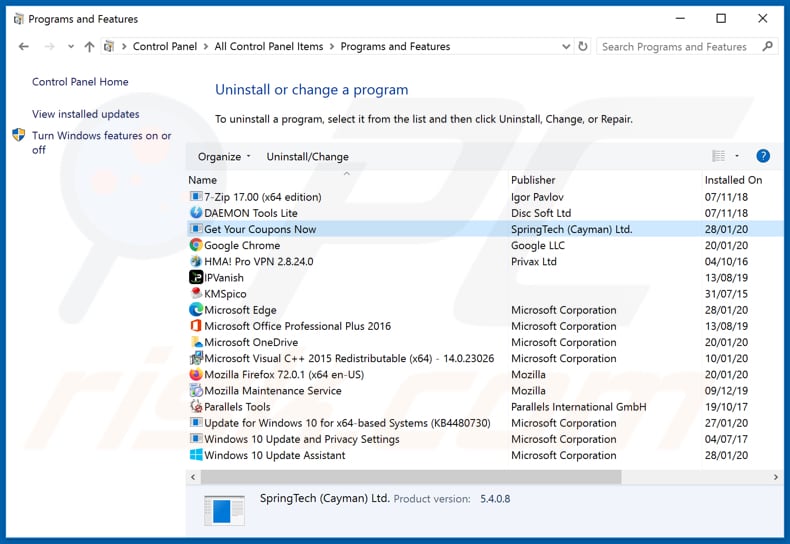
Task: Open Turn Windows features on or off
Action: click(101, 143)
